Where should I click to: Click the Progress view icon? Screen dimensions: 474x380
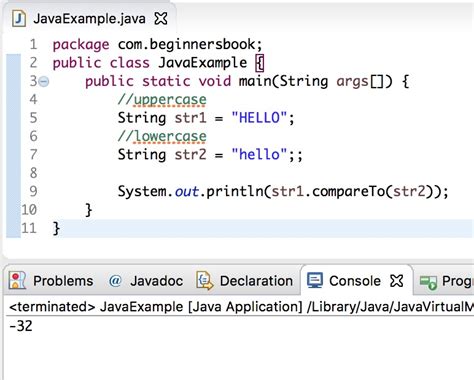[428, 283]
